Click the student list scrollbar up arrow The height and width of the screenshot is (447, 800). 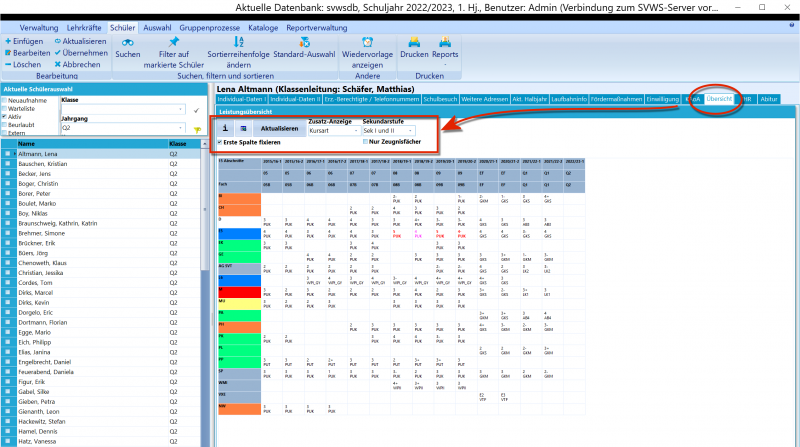point(205,144)
